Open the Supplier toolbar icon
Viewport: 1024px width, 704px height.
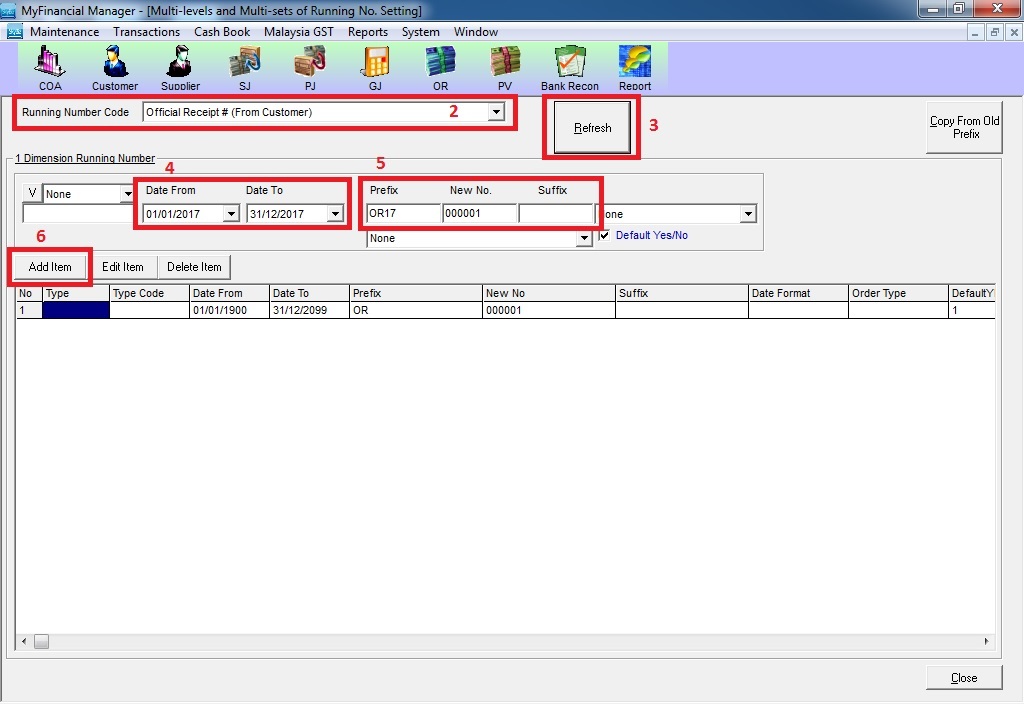[180, 66]
